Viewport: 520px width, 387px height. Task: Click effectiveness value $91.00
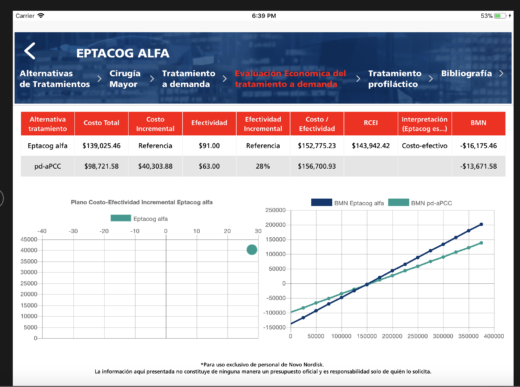pos(209,146)
